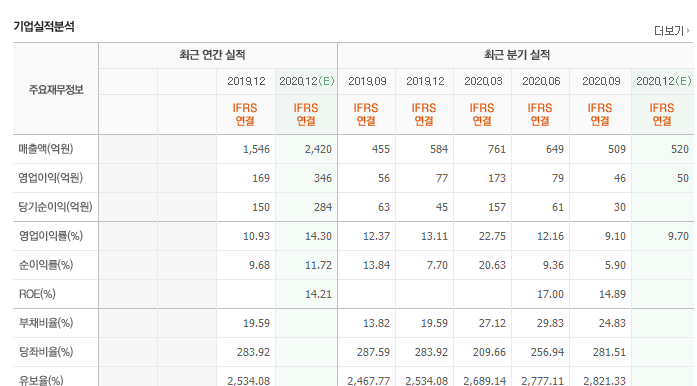Click the quarterly 2019.09 column header

367,81
